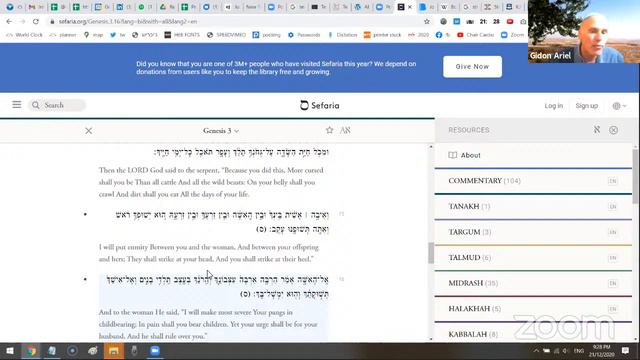Viewport: 640px width, 360px height.
Task: Open text display settings (A/א icon)
Action: [345, 130]
